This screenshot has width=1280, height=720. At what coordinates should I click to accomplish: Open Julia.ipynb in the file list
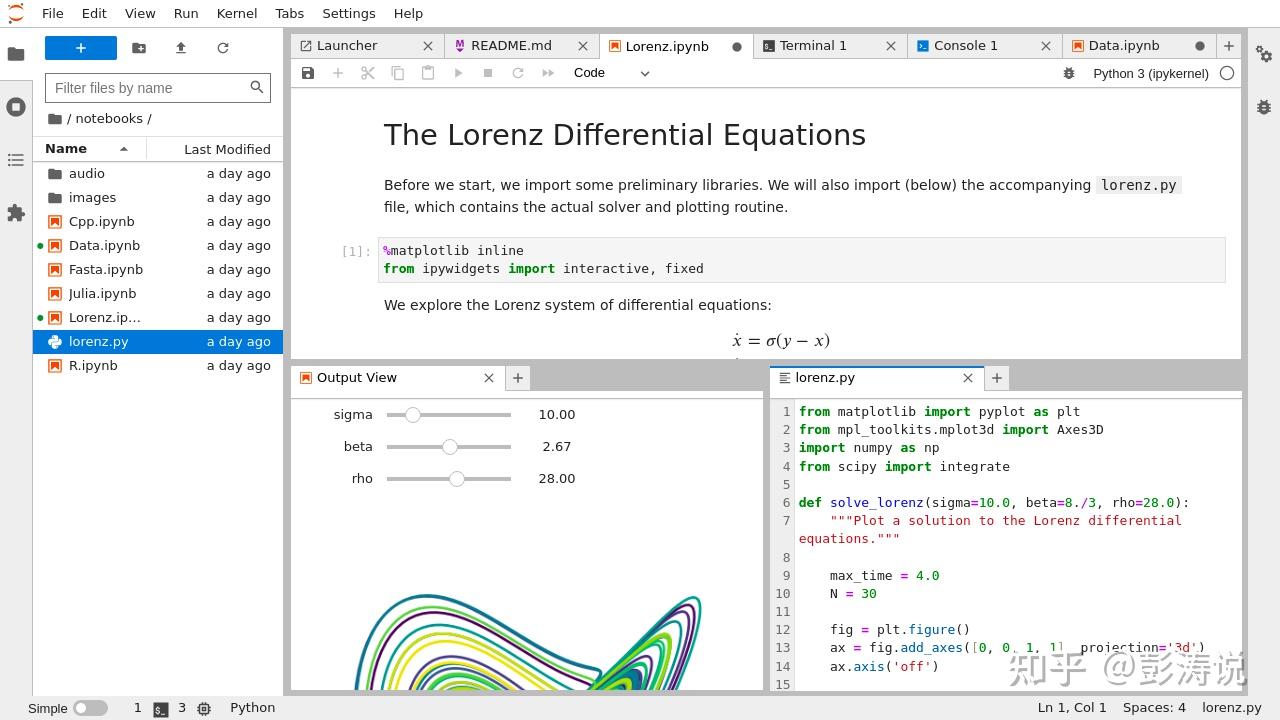pyautogui.click(x=102, y=293)
